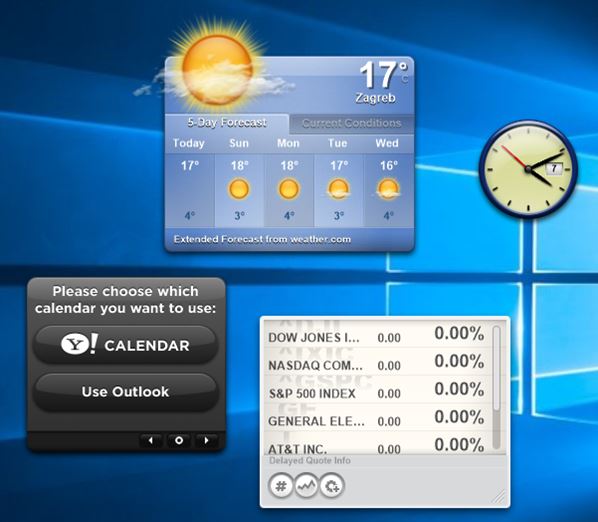Click the Today column header
Screen dimensions: 598x522
coord(189,143)
